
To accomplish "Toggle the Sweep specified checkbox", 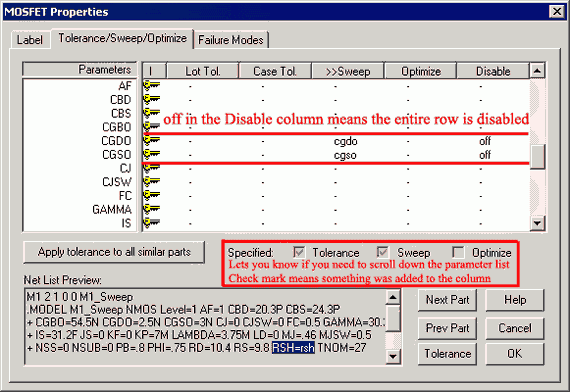I will (383, 252).
